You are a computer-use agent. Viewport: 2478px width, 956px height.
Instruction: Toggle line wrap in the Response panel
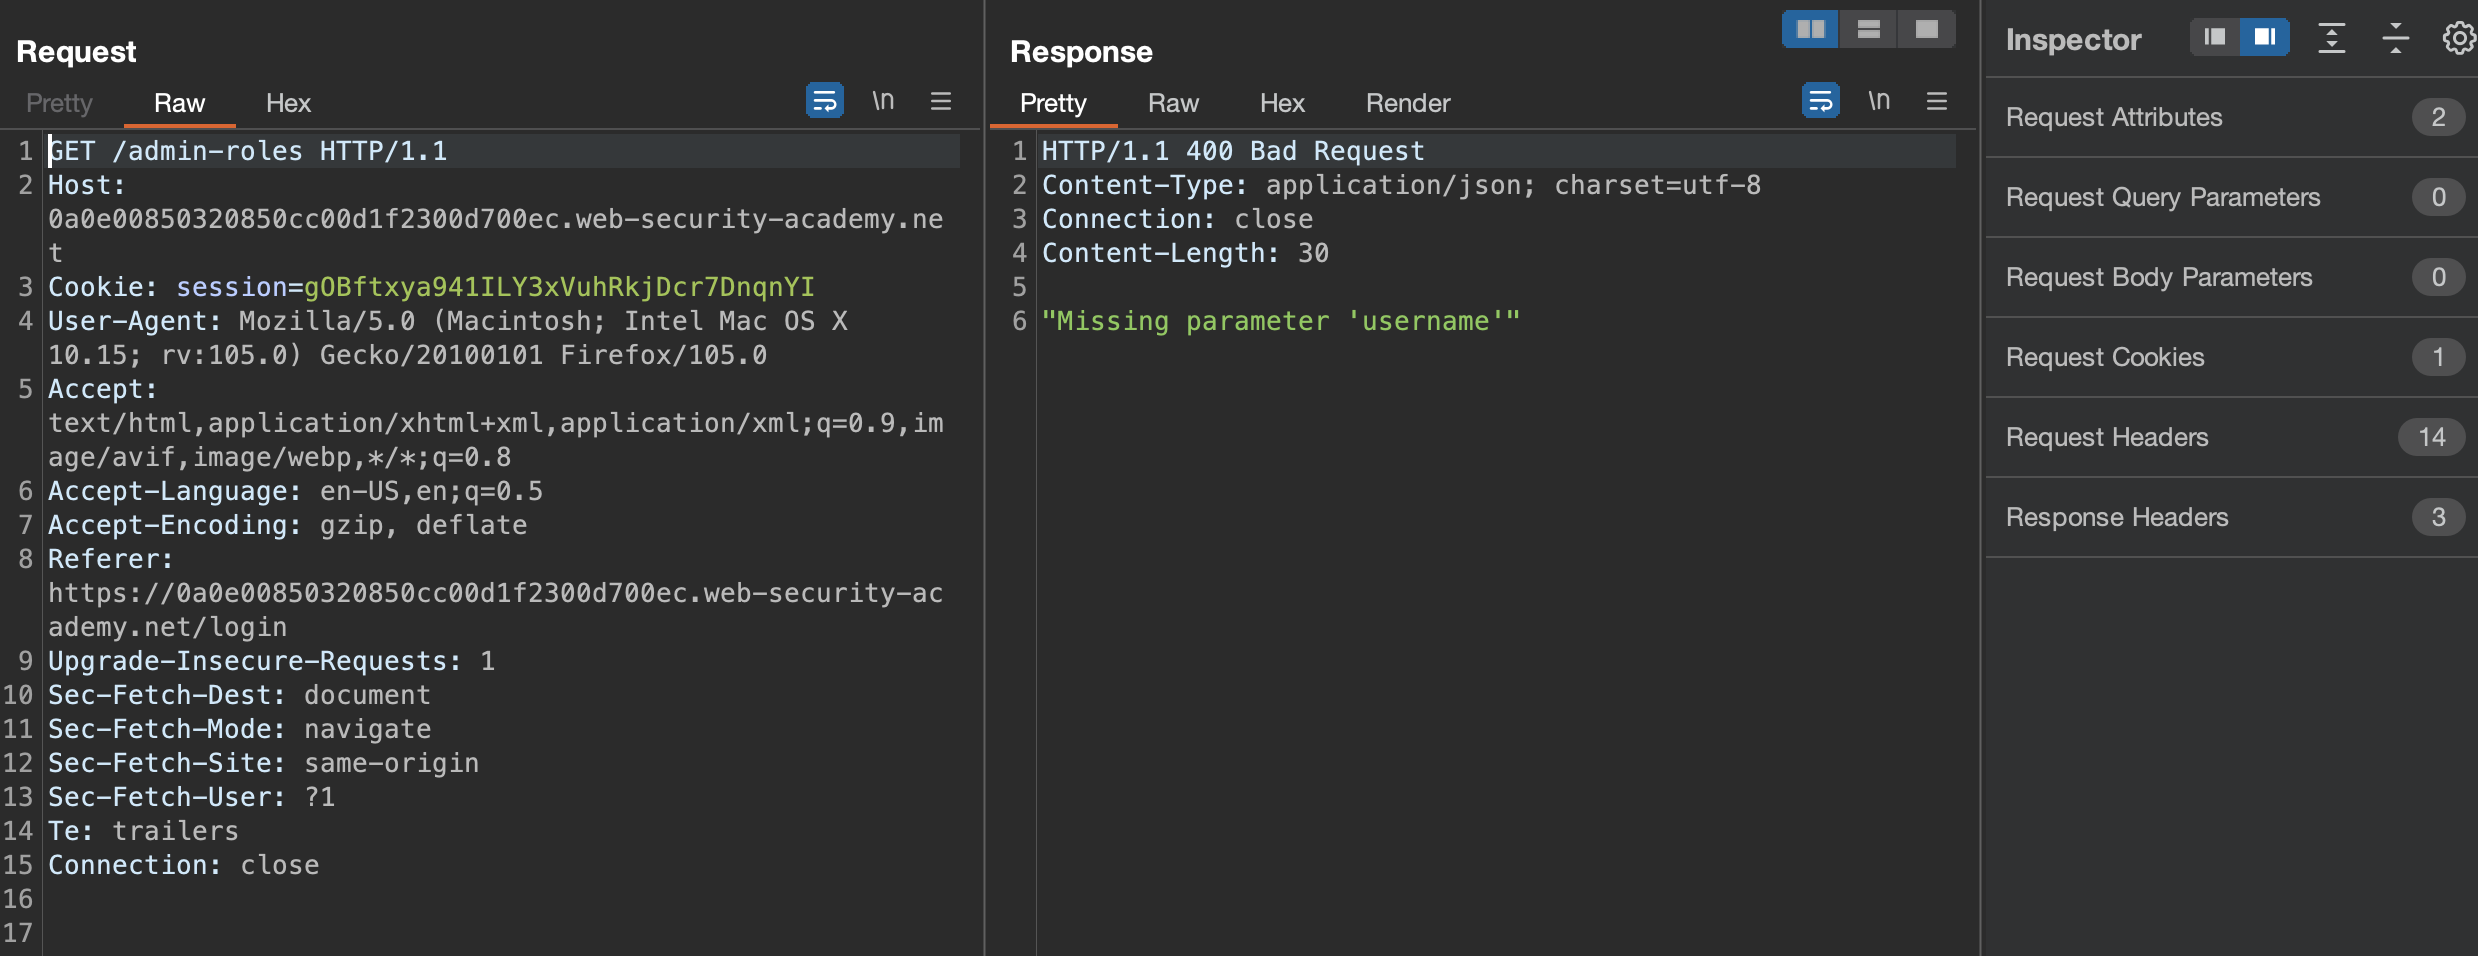click(1820, 101)
